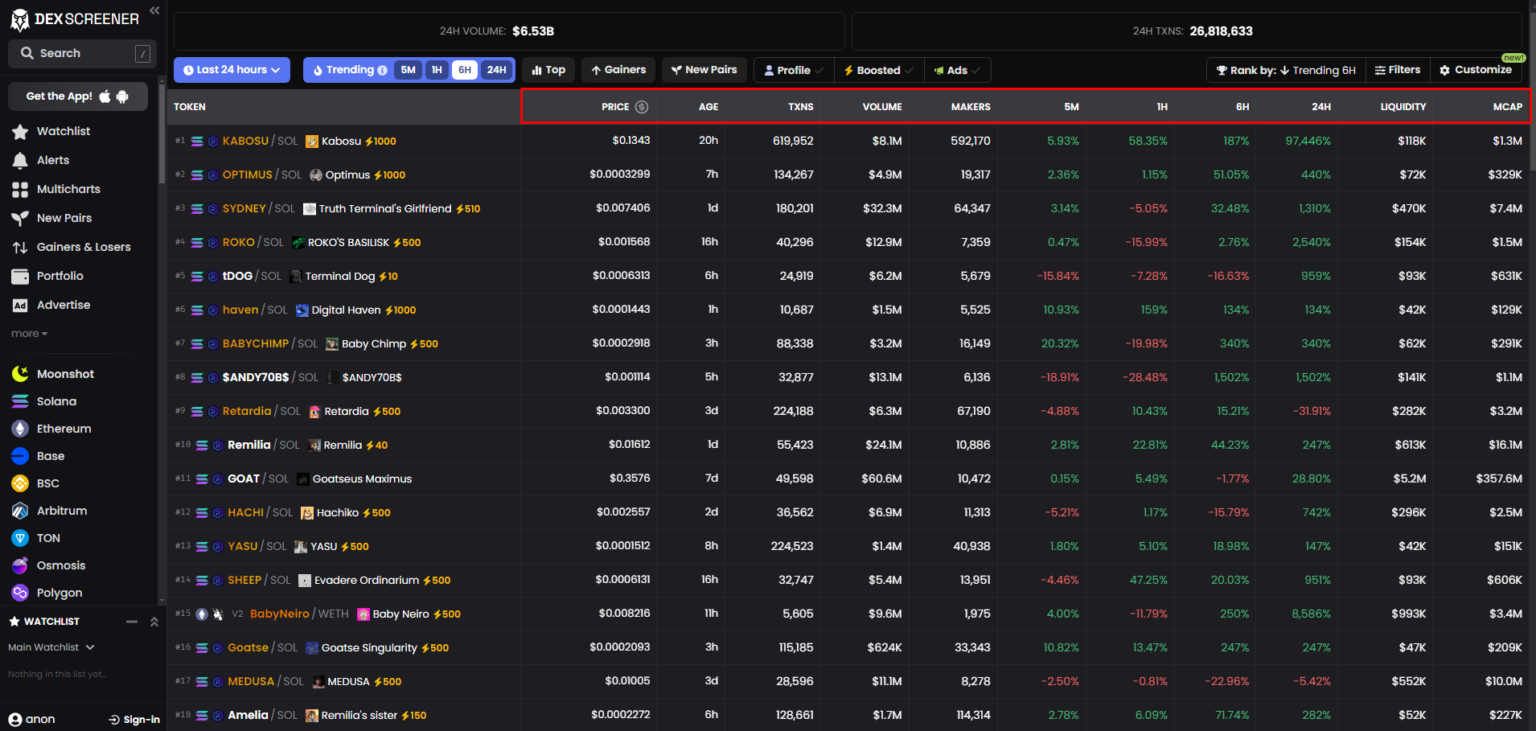Open Rank by Trending 6H button
The image size is (1536, 731).
pos(1285,70)
